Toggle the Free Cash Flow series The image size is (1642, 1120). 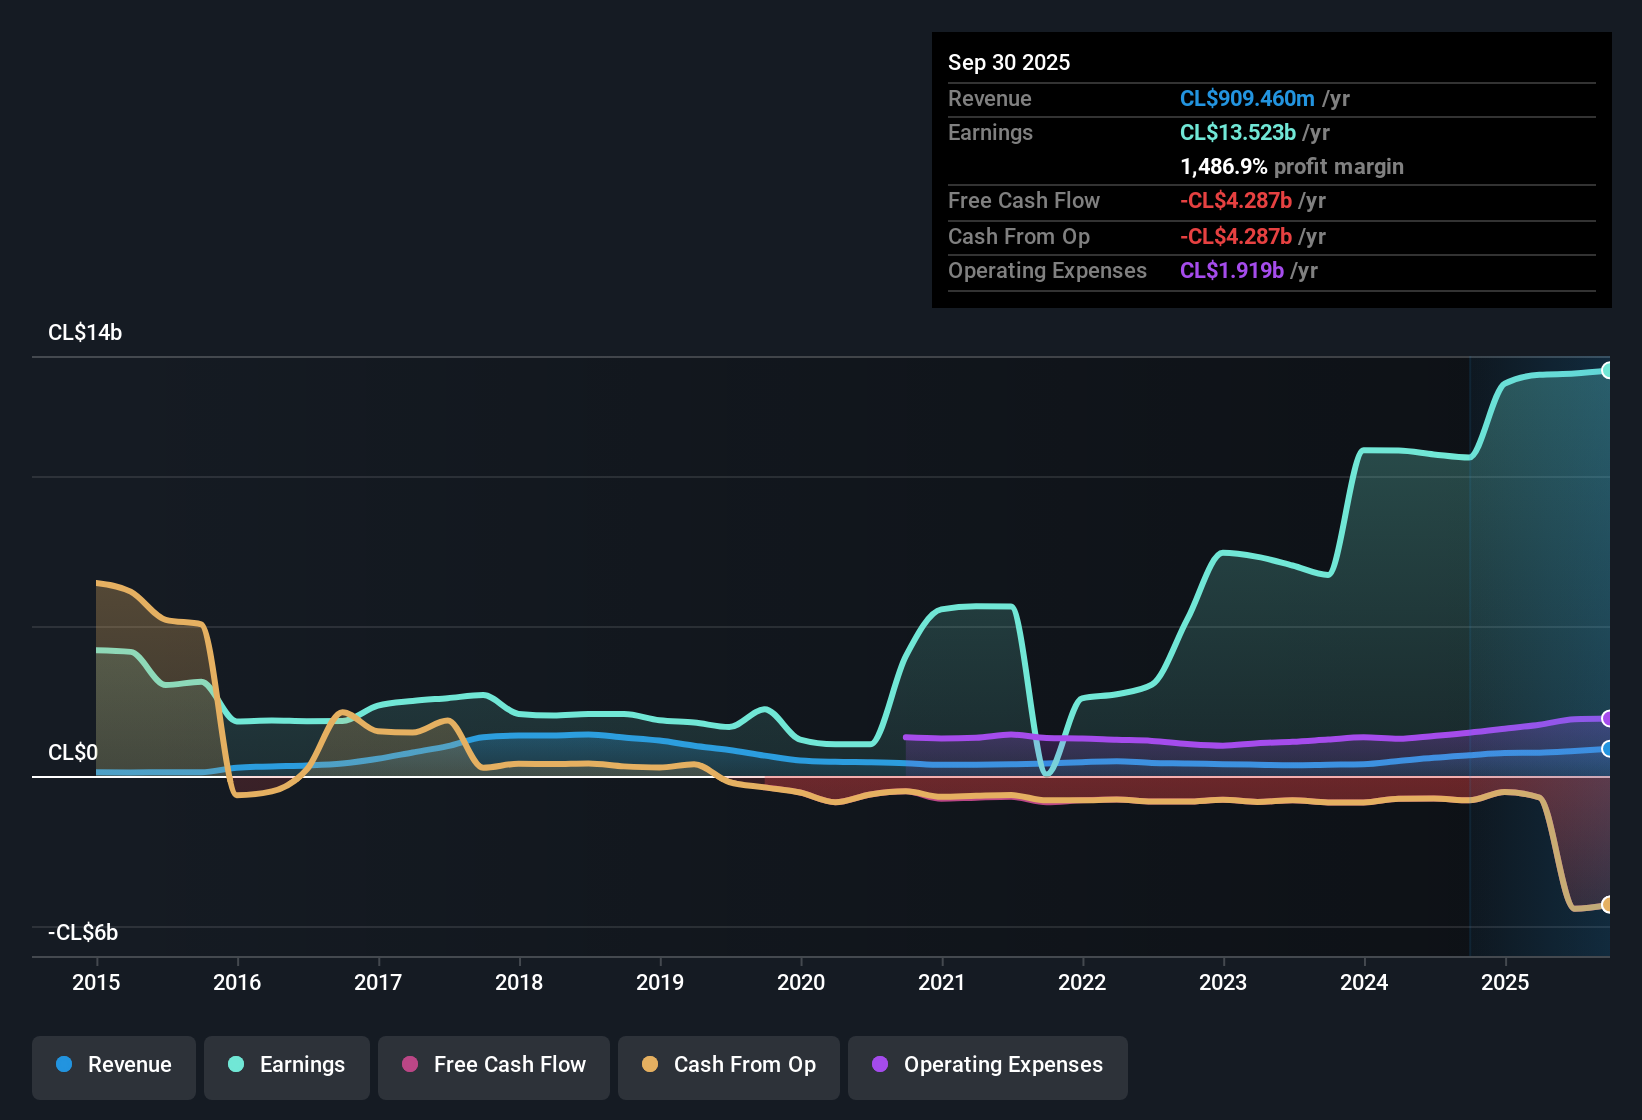click(494, 1066)
